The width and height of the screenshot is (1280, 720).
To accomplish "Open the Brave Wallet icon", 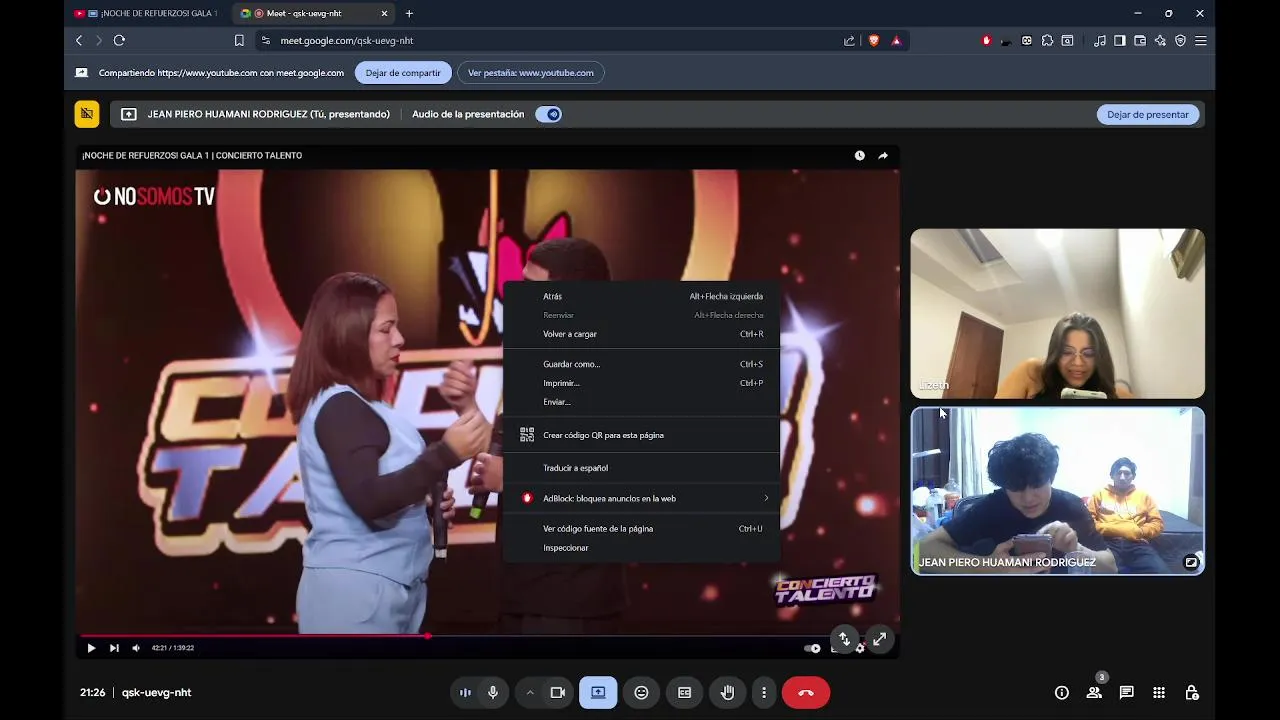I will [1140, 40].
